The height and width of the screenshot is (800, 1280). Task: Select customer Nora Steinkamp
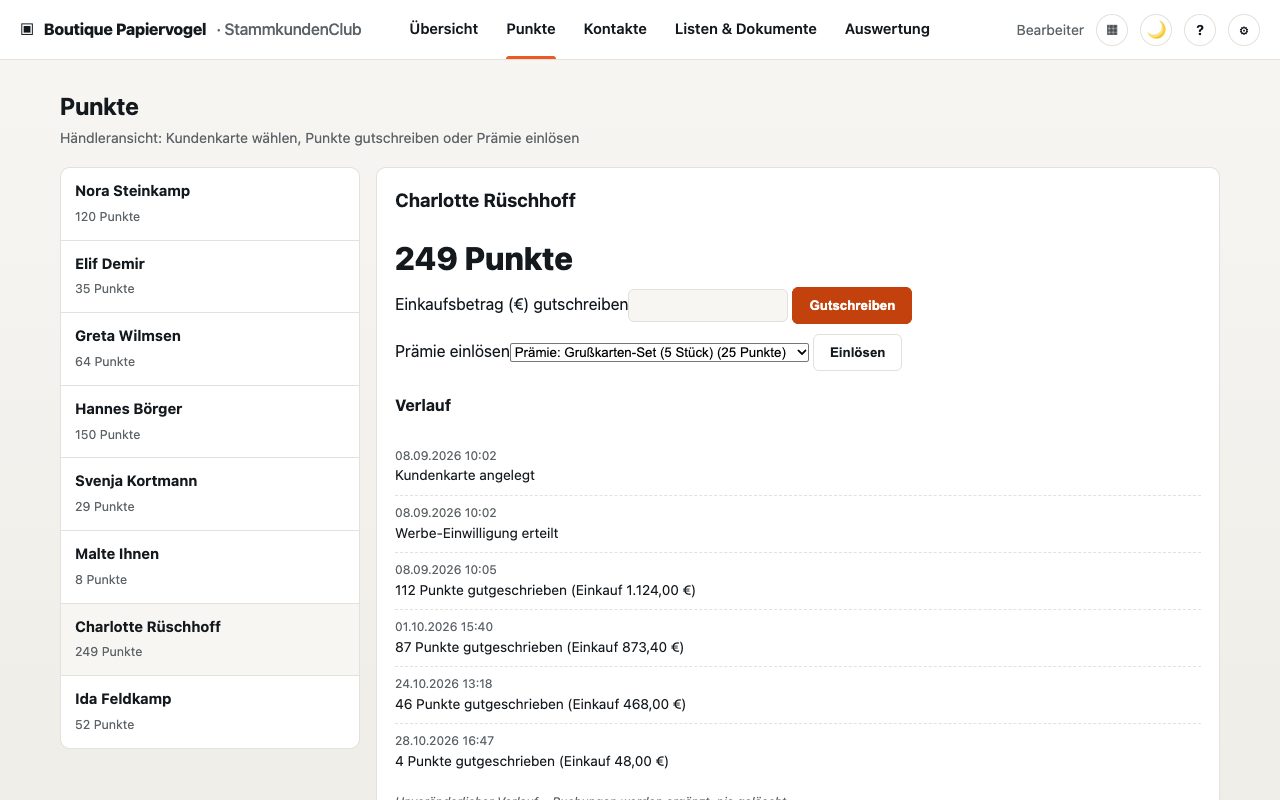click(x=210, y=204)
